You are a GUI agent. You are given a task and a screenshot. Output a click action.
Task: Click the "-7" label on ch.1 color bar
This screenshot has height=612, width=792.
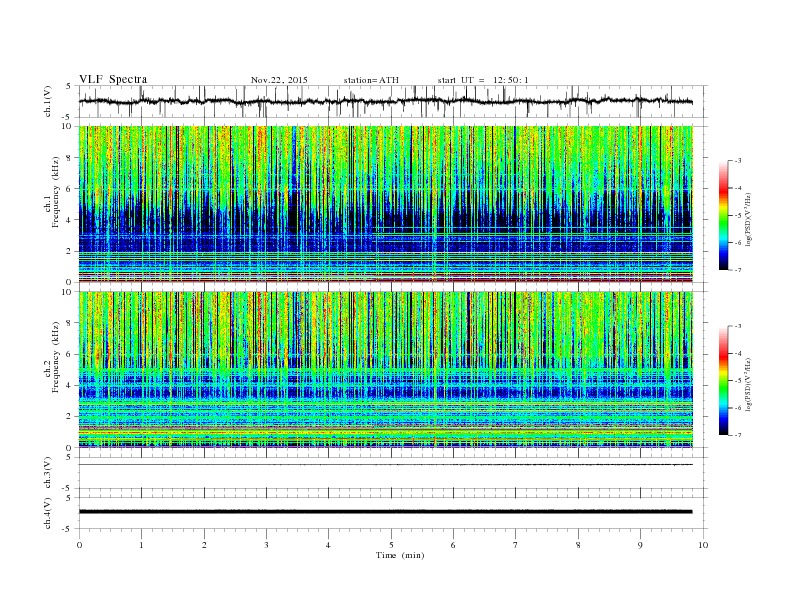(738, 270)
